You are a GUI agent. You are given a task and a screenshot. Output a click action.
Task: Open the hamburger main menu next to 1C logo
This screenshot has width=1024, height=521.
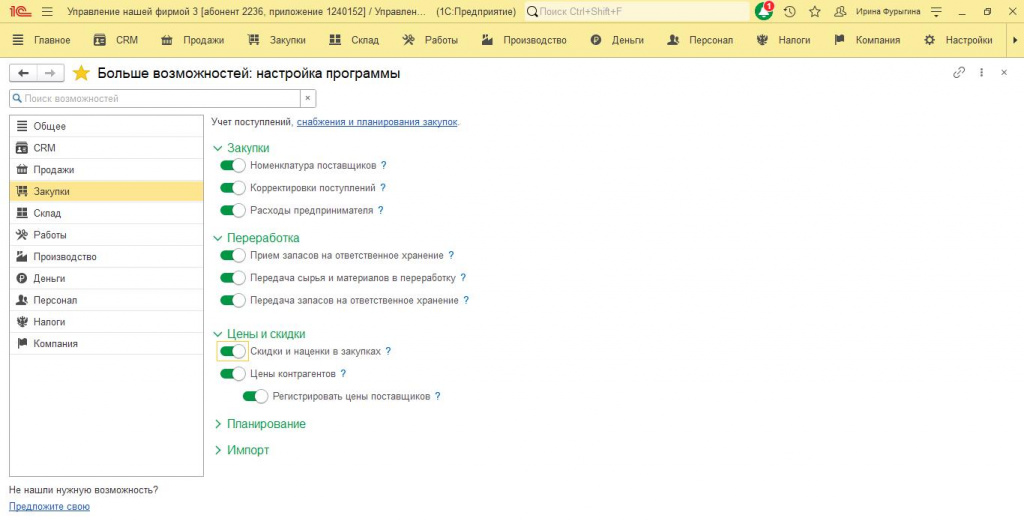point(47,12)
